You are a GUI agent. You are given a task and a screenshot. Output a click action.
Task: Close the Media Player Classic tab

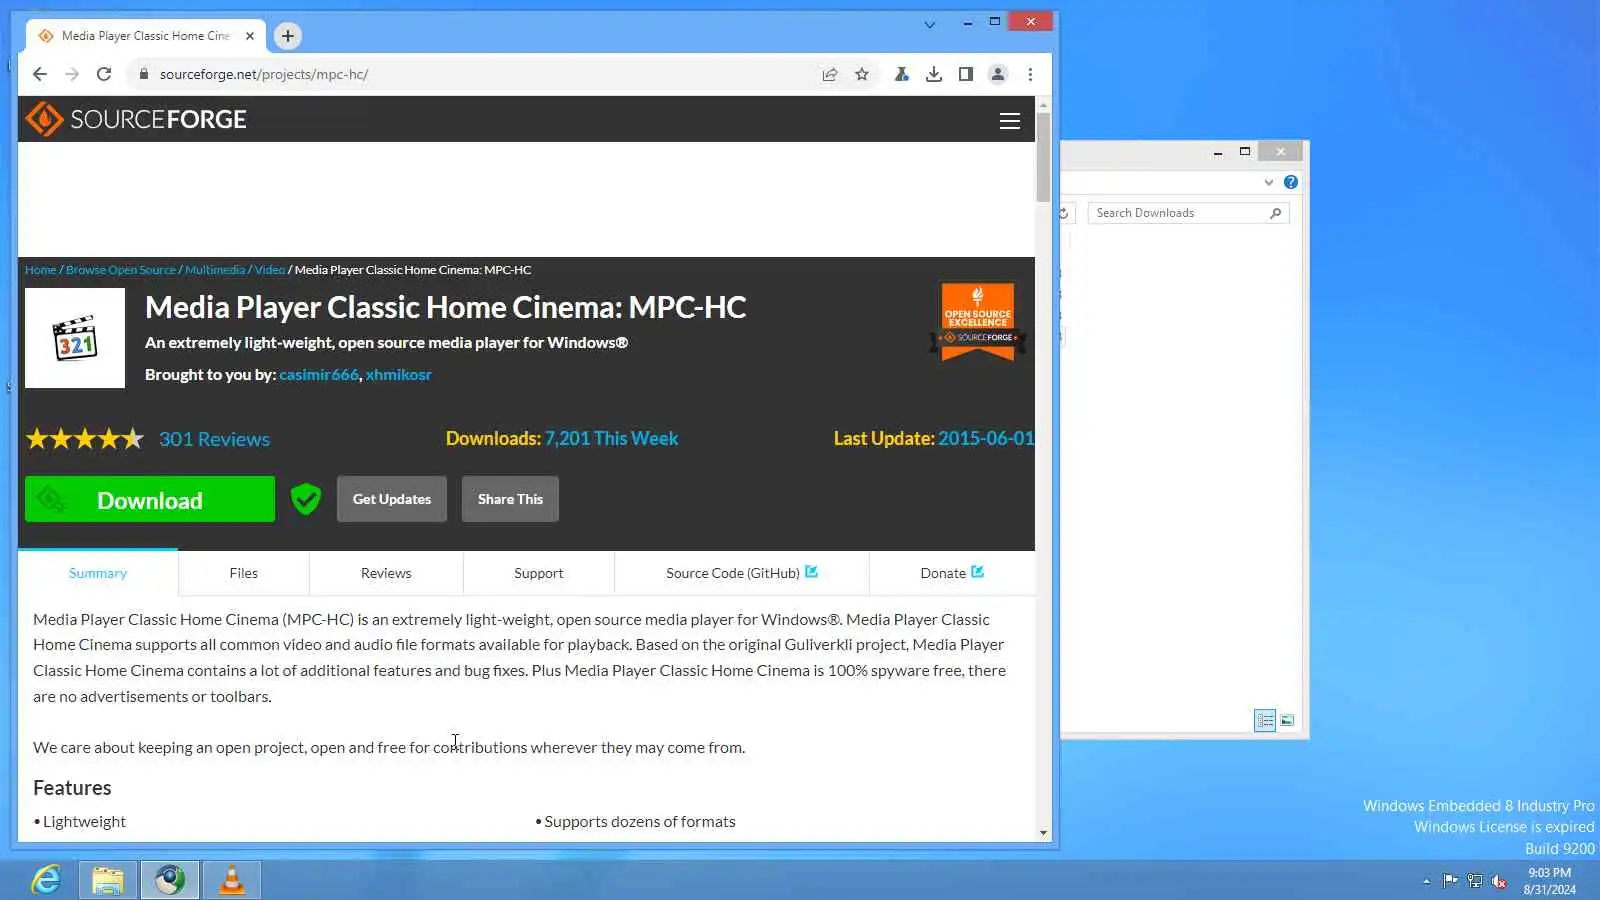[x=250, y=36]
